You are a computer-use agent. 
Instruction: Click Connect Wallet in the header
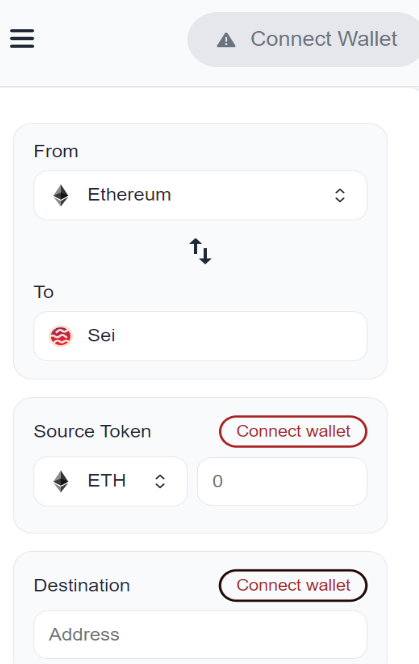tap(304, 39)
